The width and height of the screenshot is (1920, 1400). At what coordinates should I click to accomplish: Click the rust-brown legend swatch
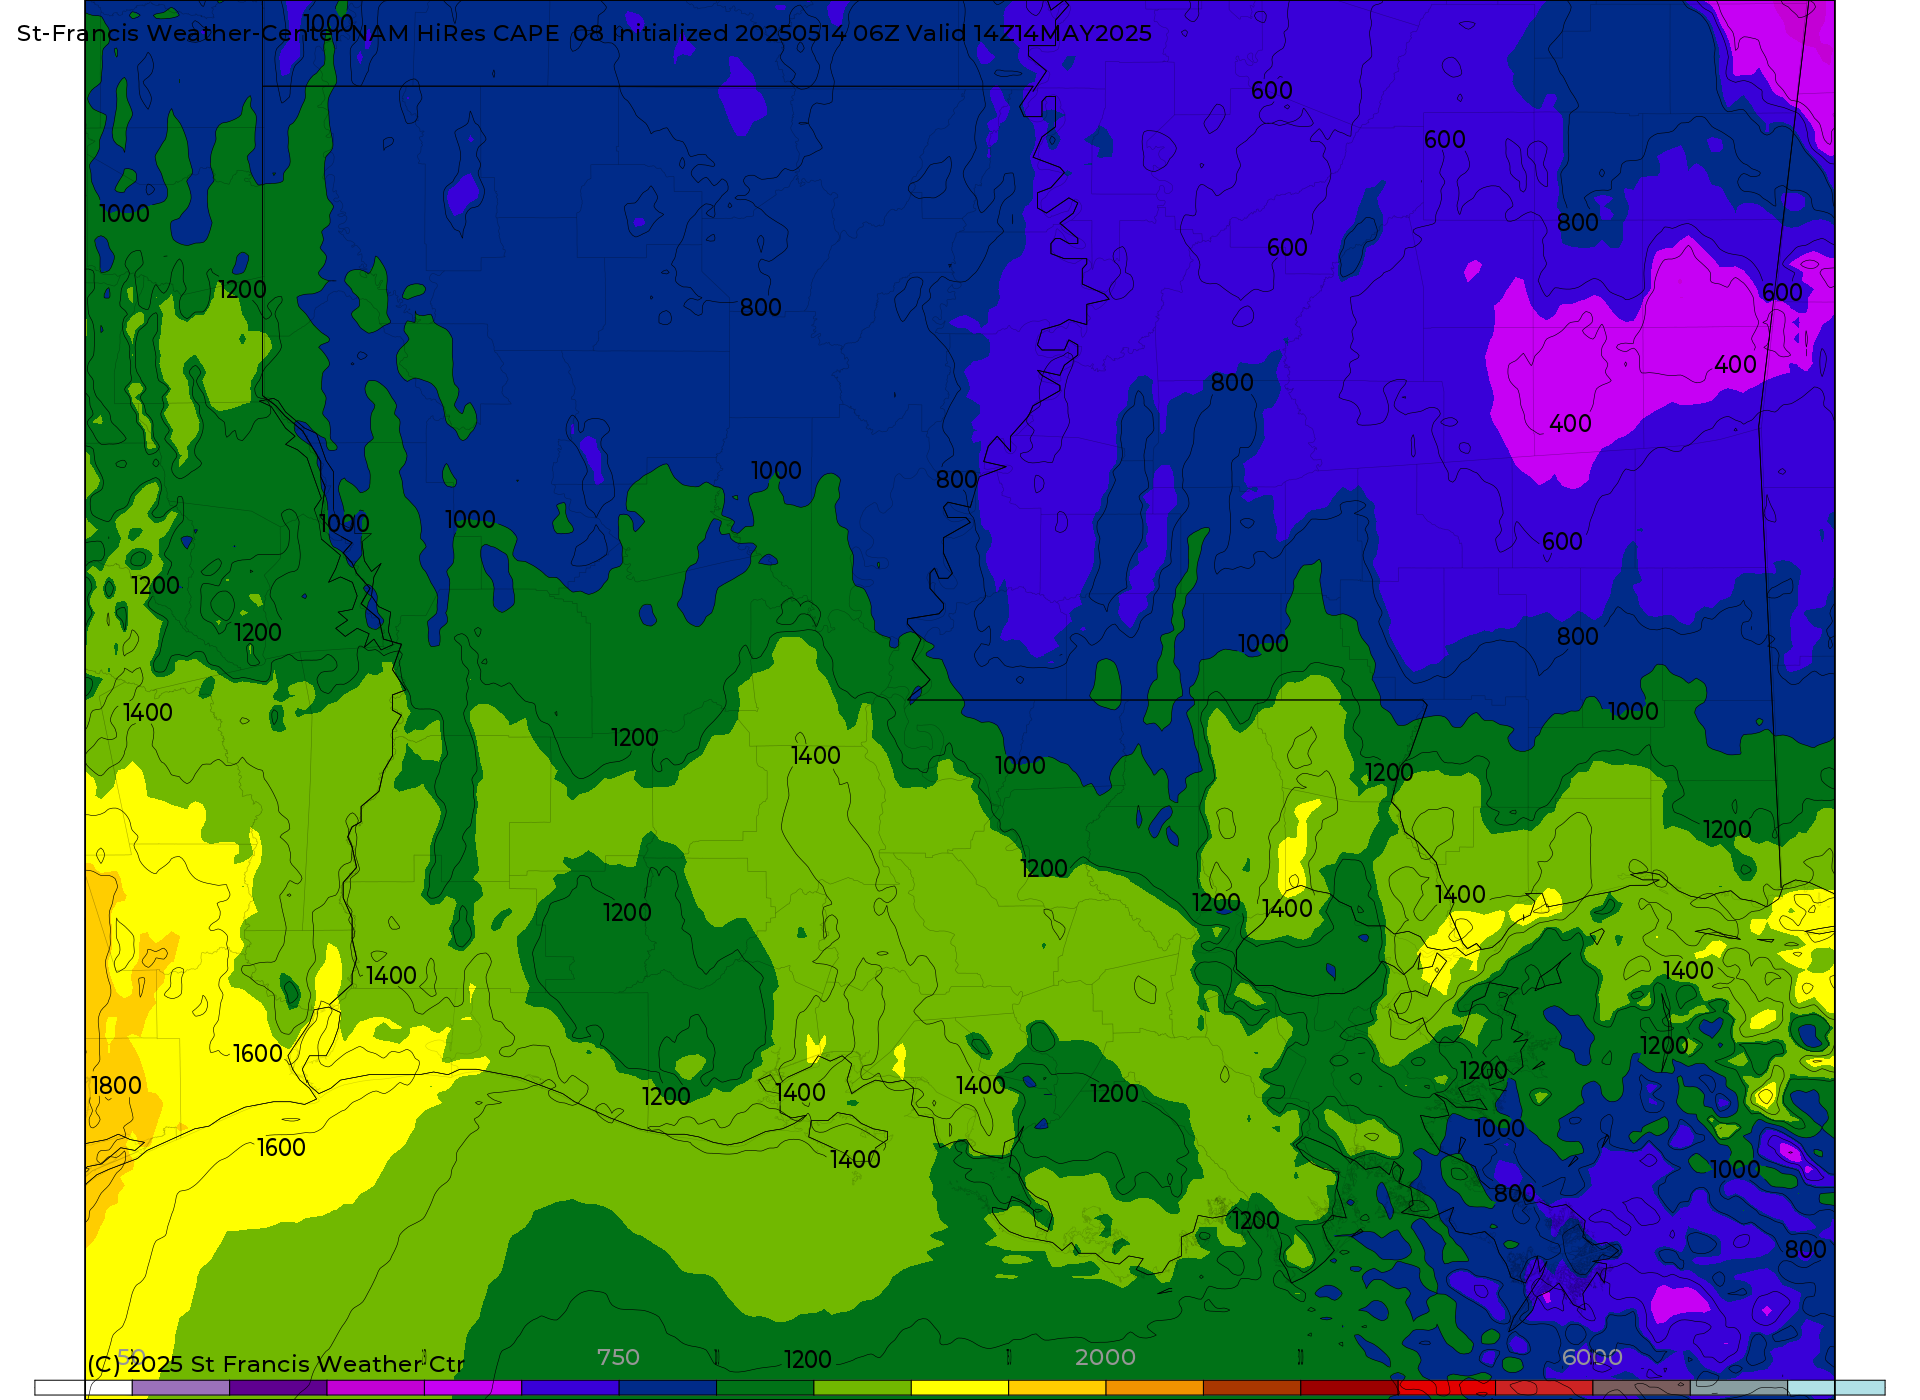(1251, 1388)
